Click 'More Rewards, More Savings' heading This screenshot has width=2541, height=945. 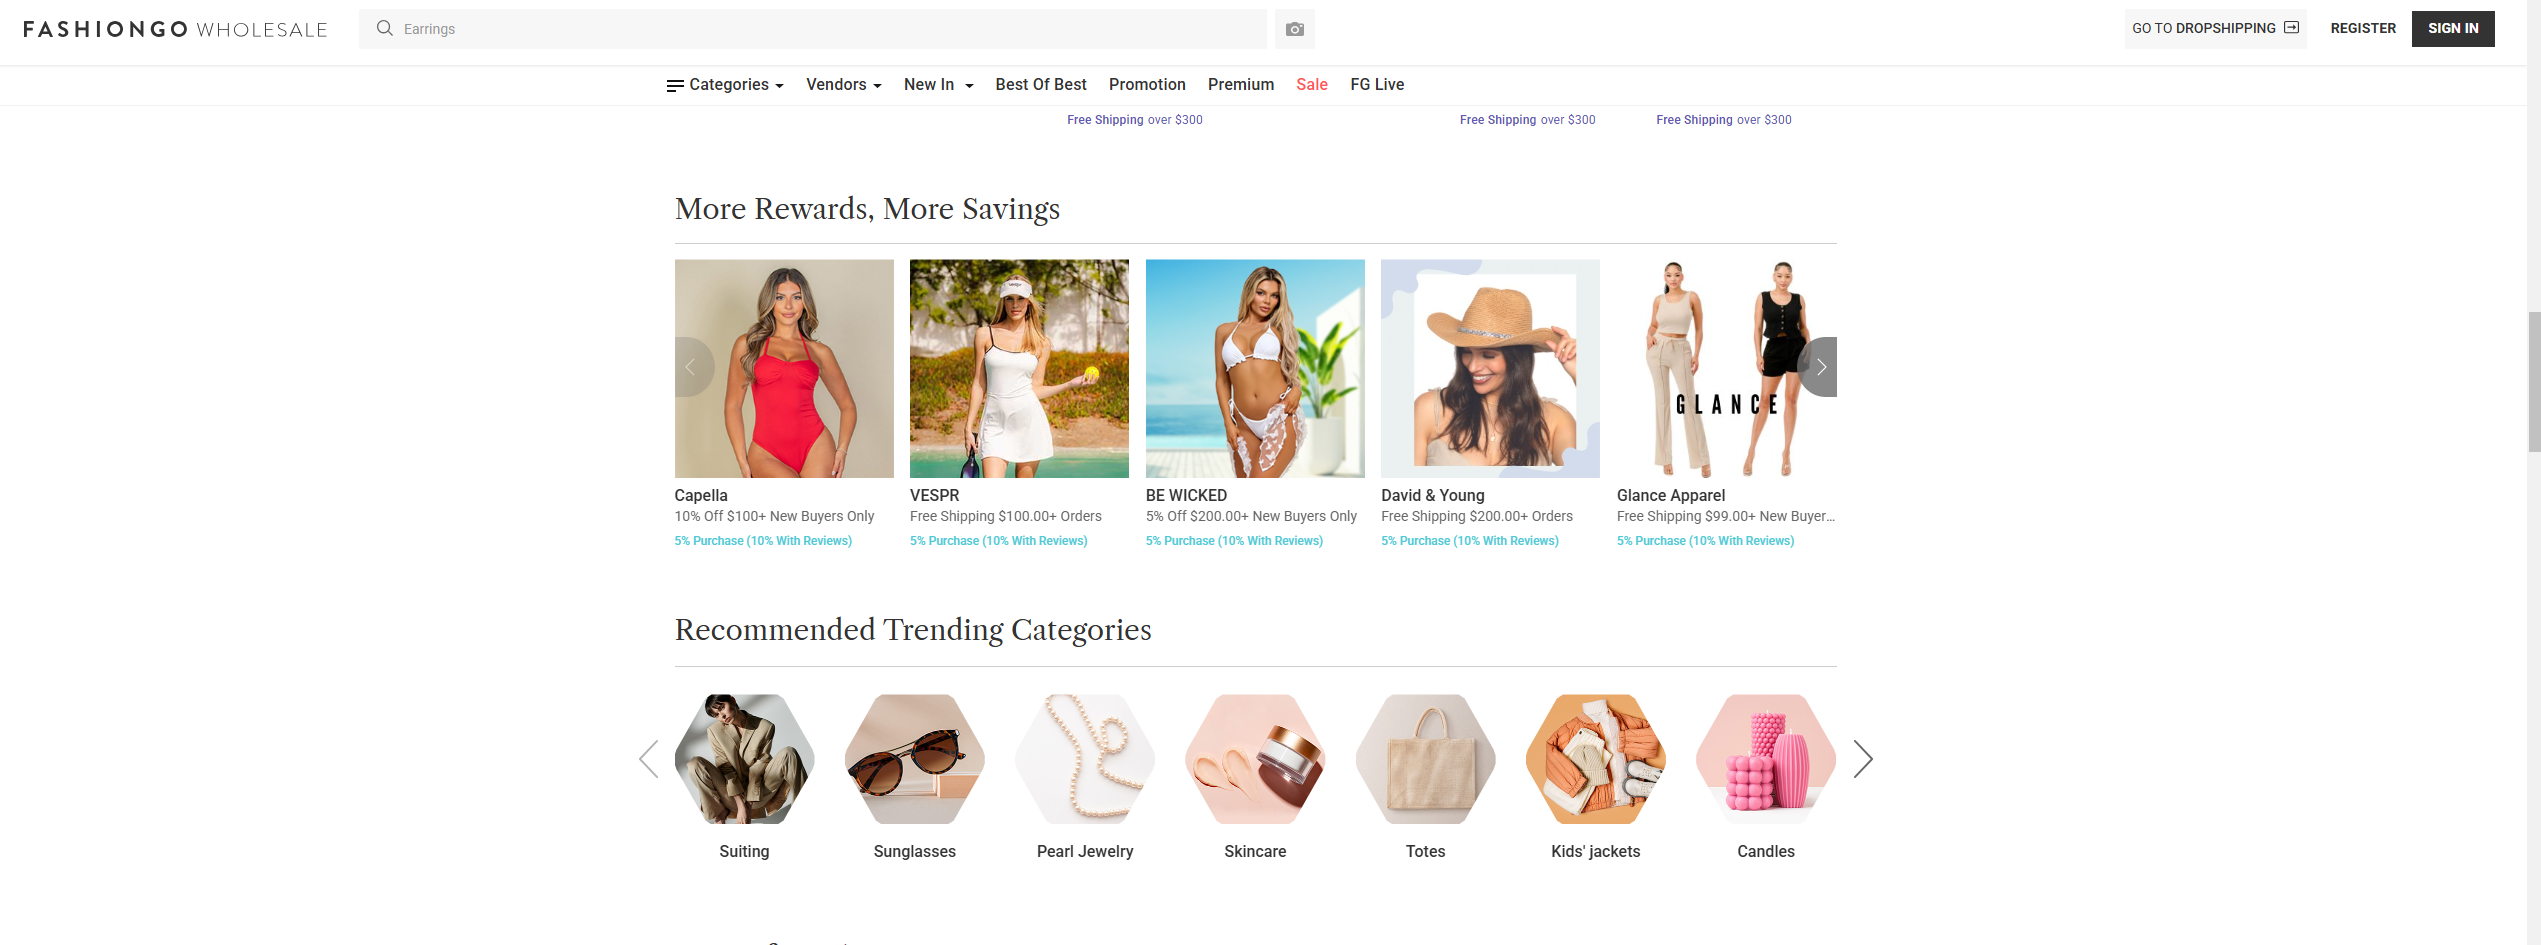pyautogui.click(x=867, y=209)
